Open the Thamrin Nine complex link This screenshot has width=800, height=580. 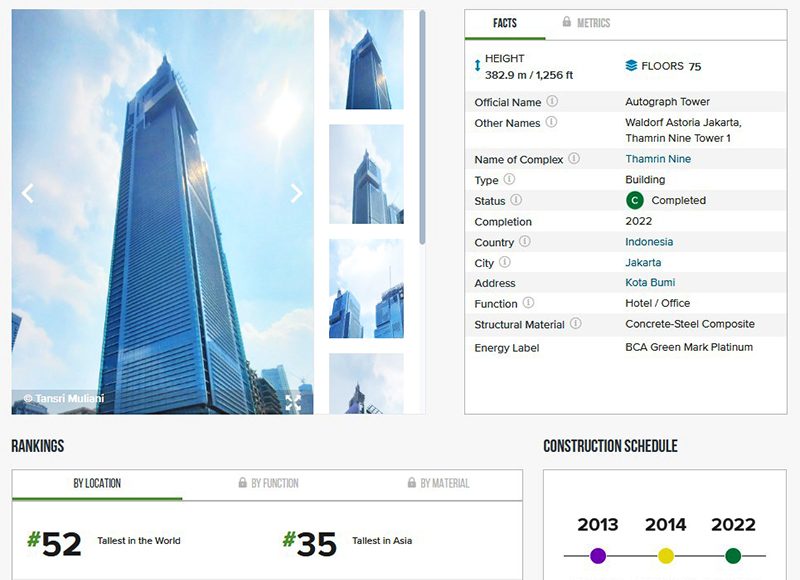658,159
